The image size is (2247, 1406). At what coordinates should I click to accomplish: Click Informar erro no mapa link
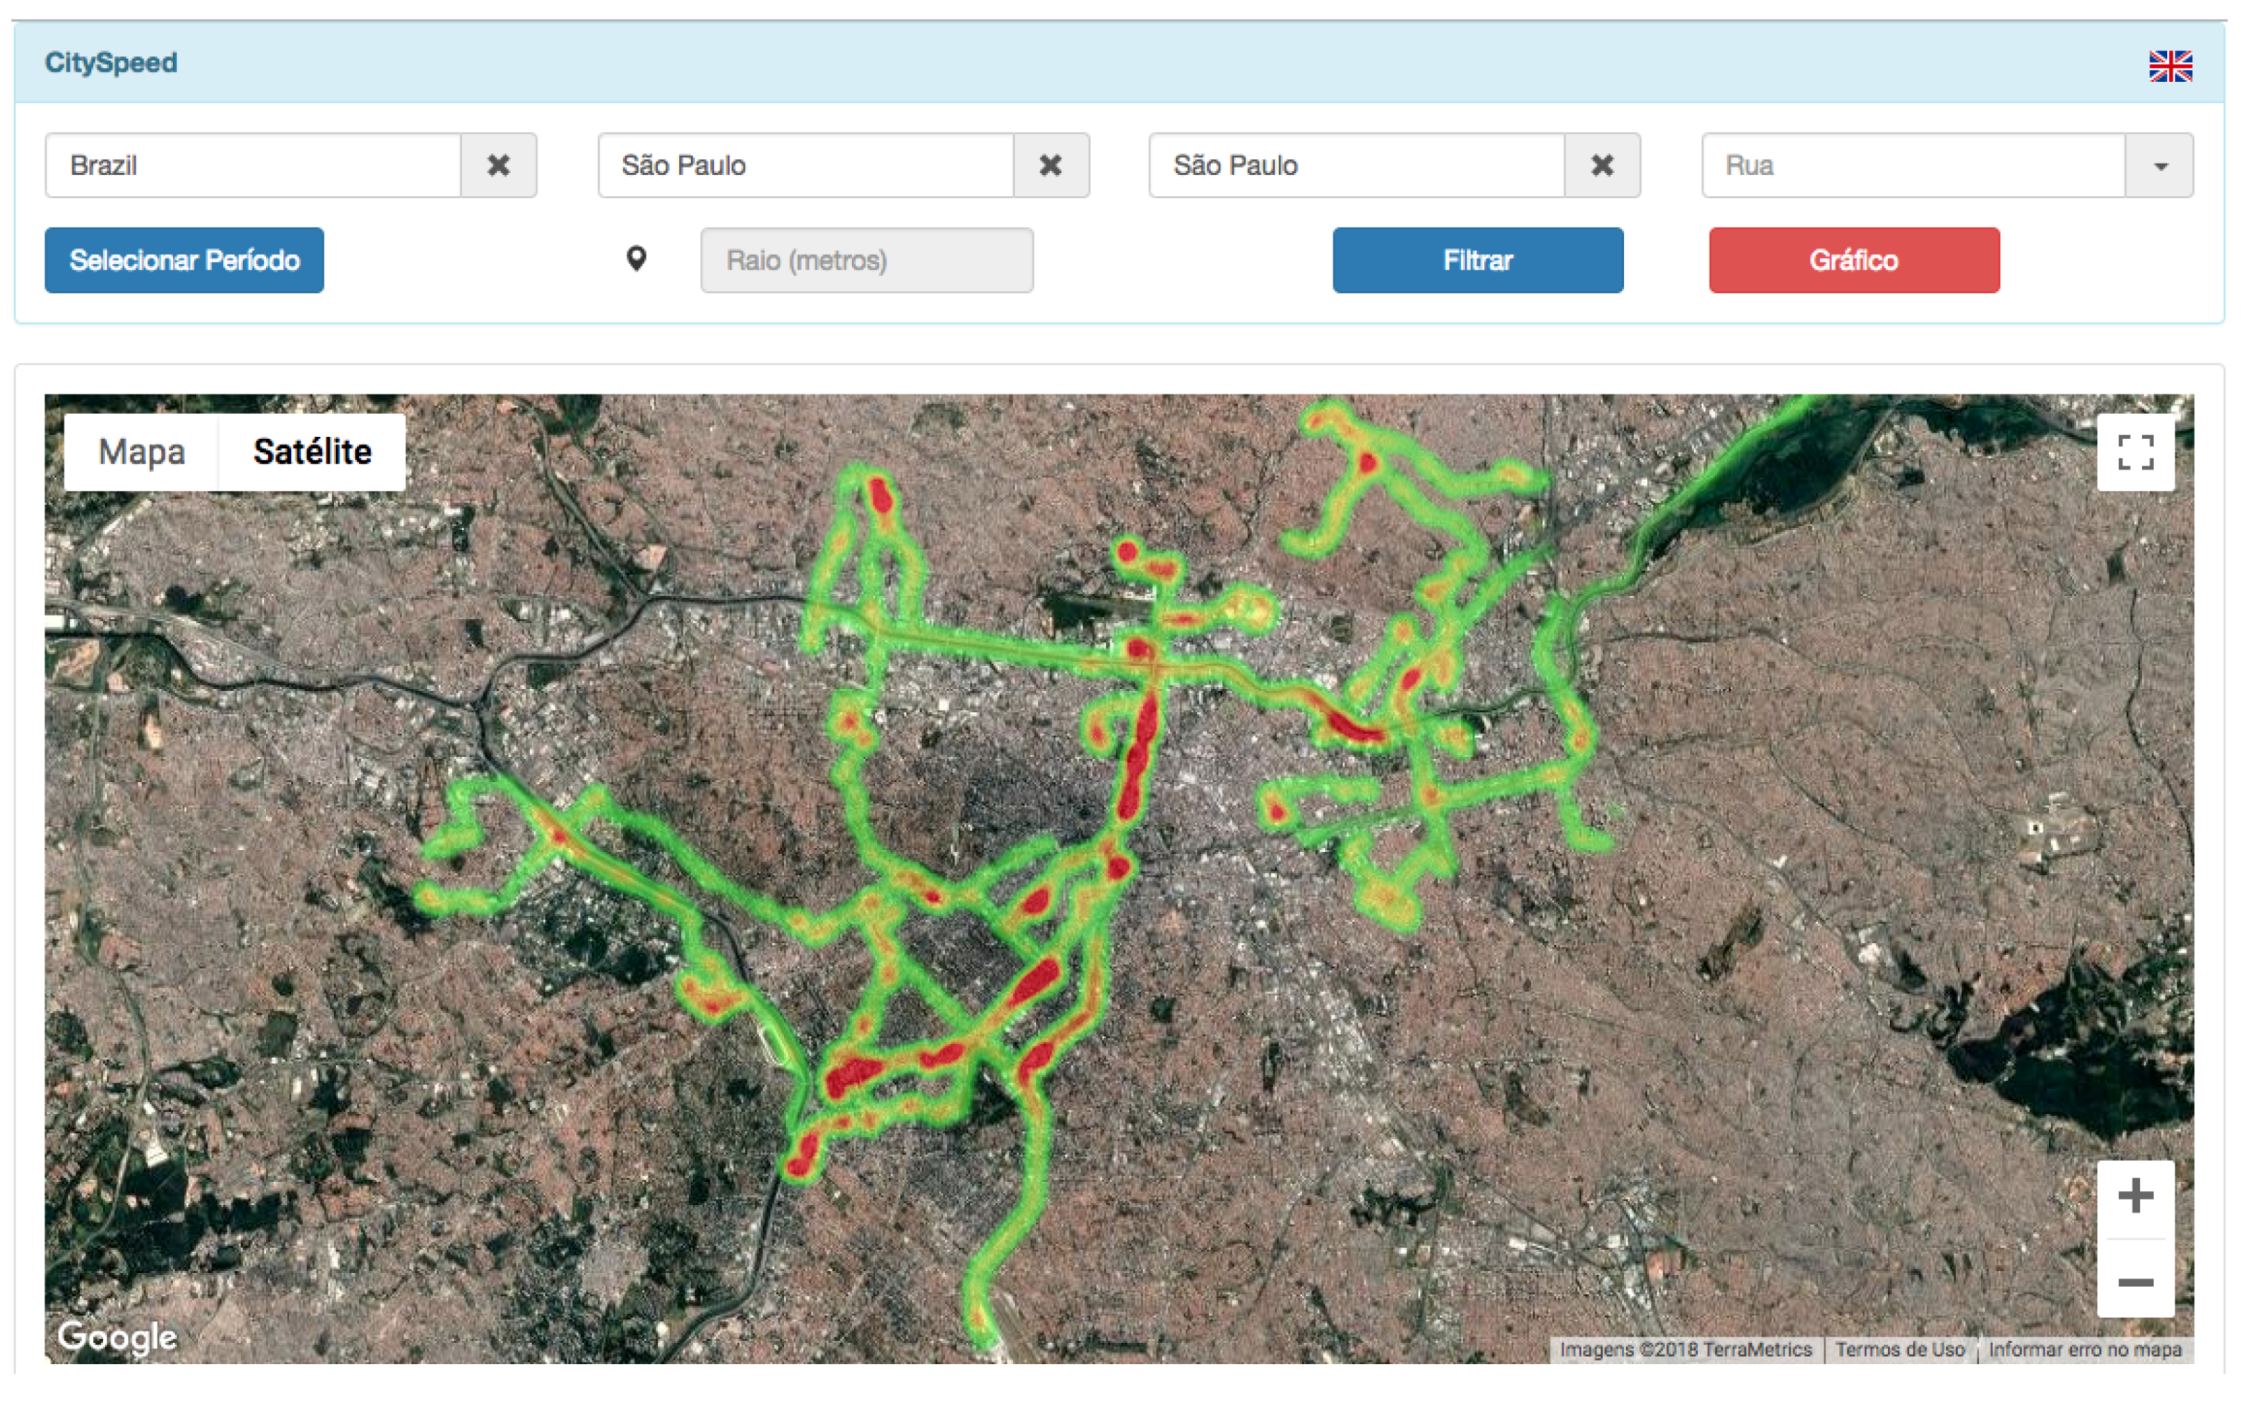tap(2084, 1350)
